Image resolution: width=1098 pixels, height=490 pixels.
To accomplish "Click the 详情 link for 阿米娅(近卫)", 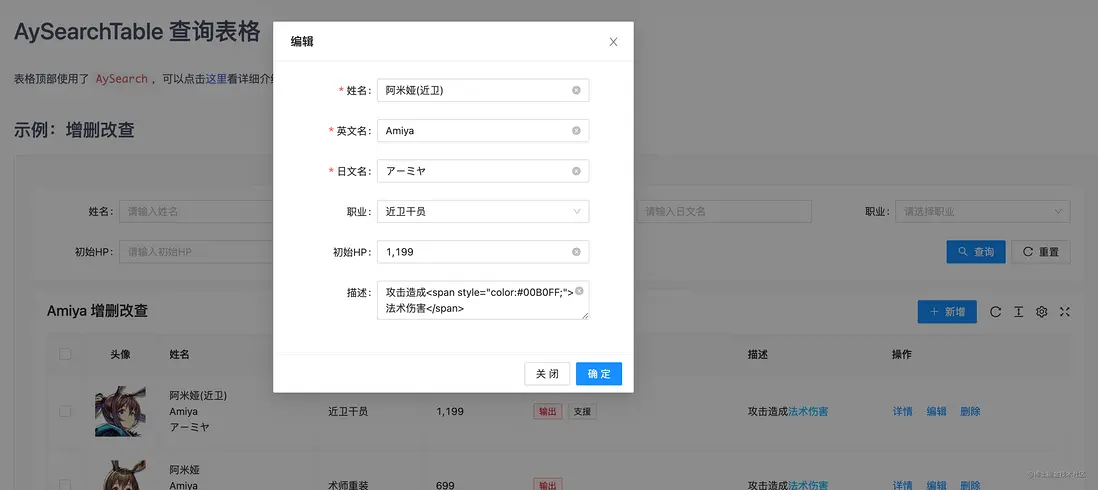I will click(903, 412).
